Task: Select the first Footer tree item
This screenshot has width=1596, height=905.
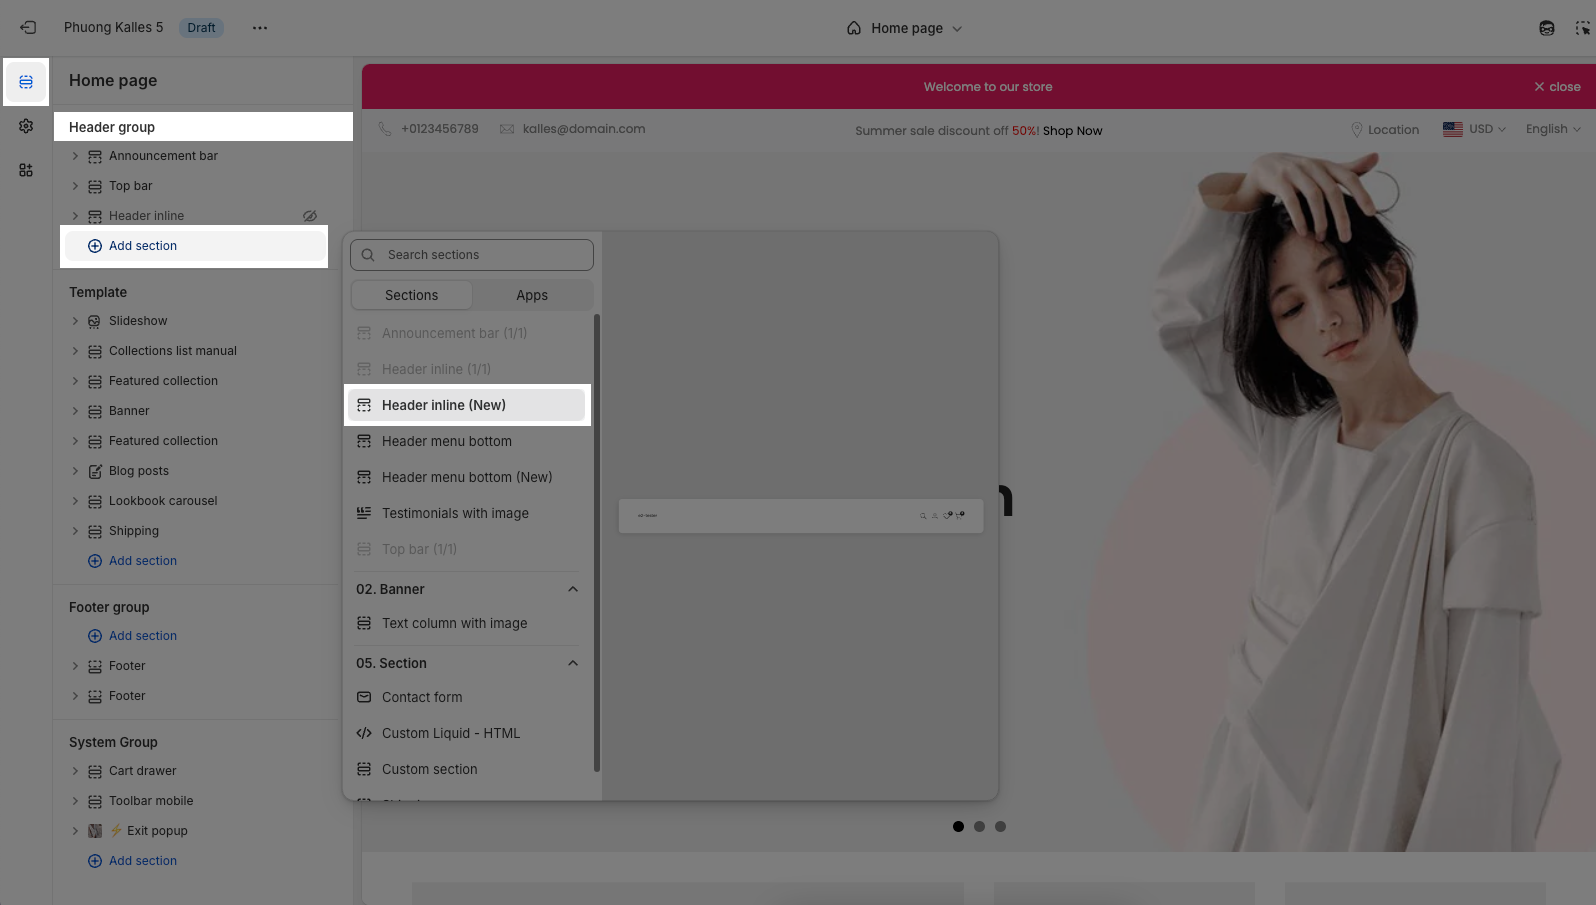Action: 127,666
